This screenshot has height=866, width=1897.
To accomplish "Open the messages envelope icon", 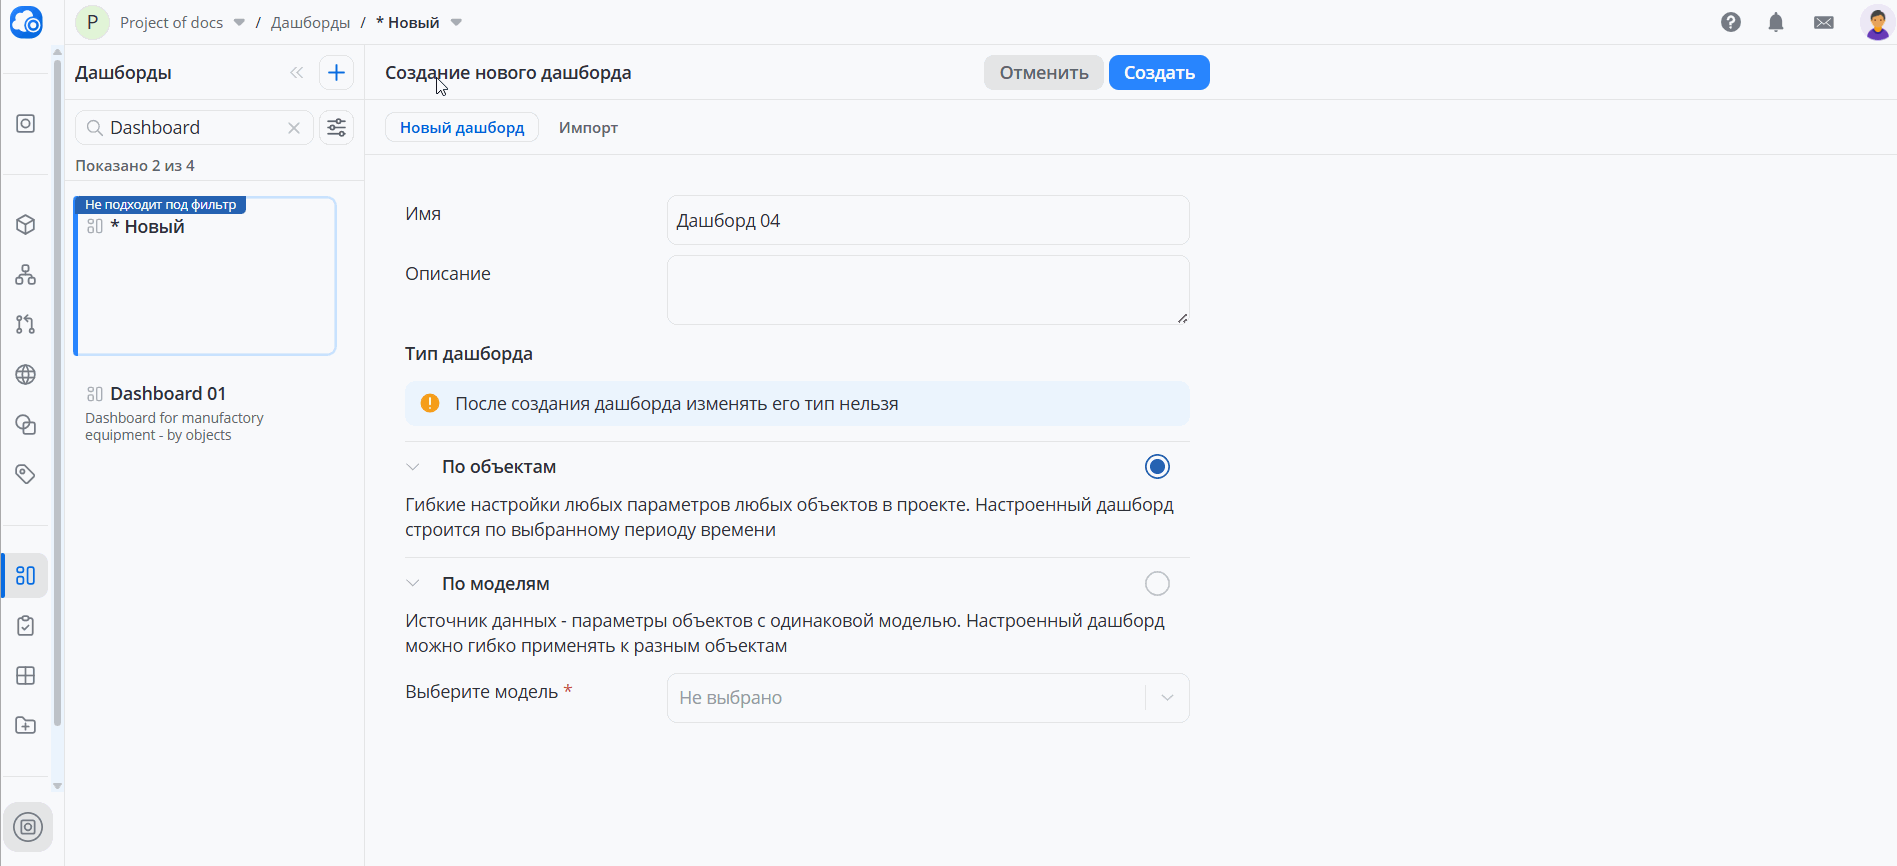I will [x=1824, y=22].
